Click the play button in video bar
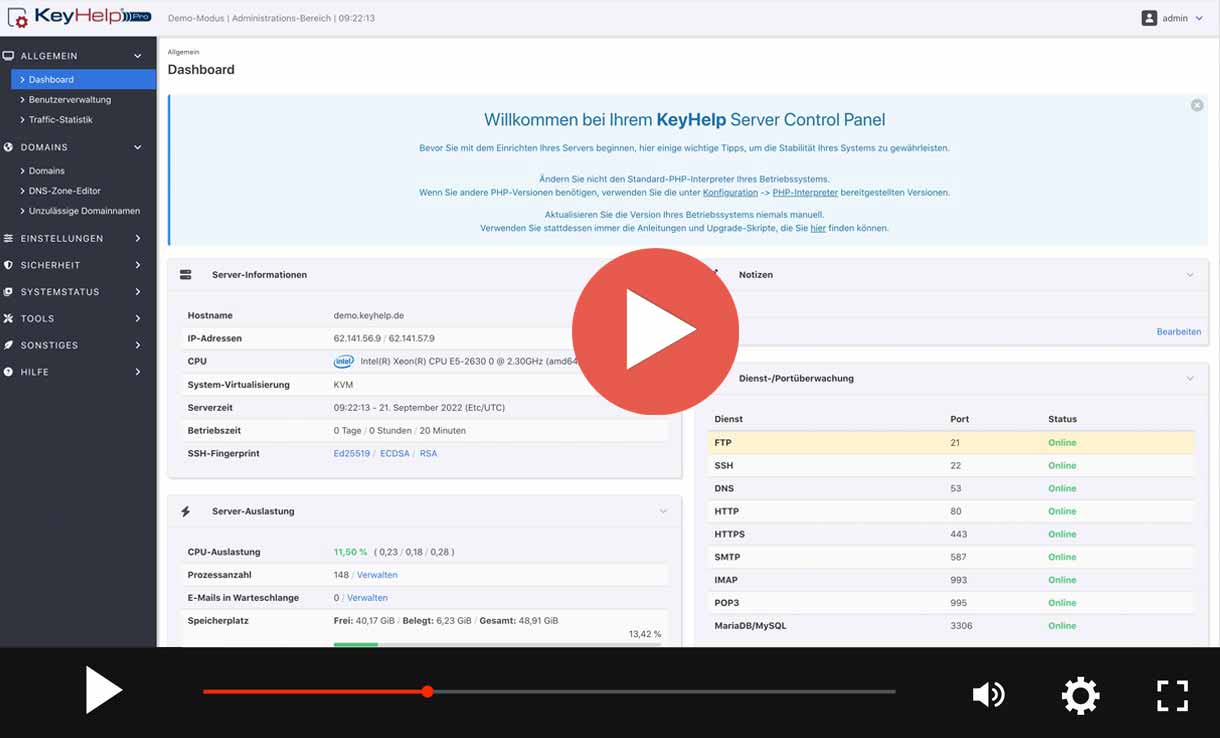 [x=103, y=692]
